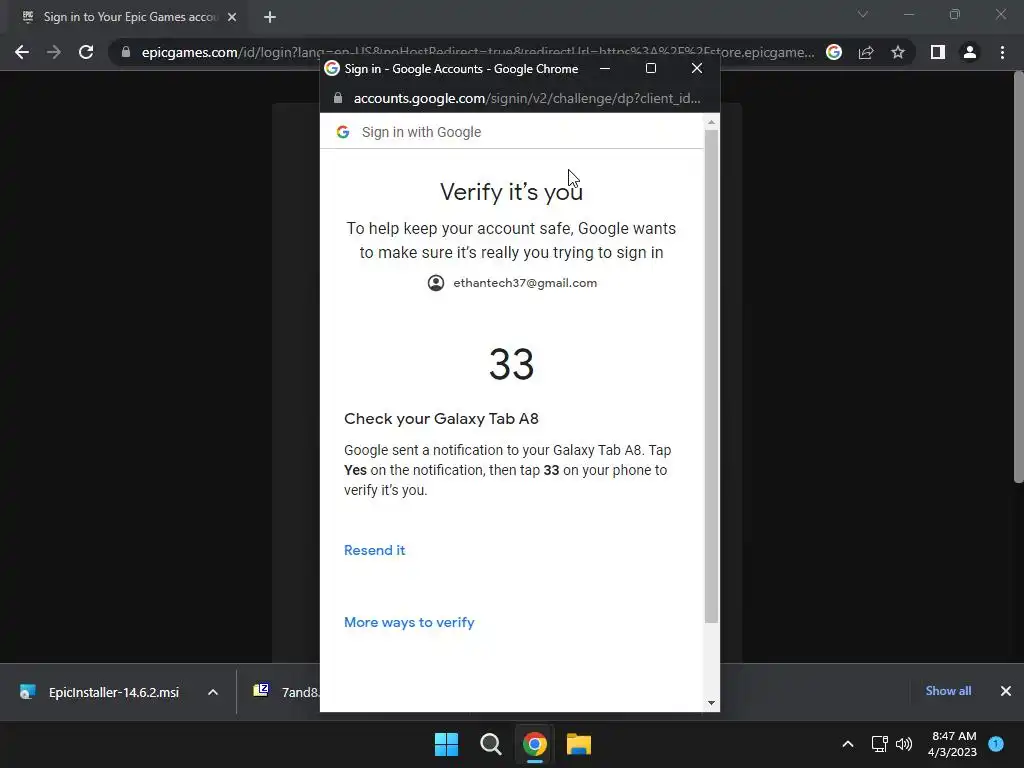Minimize the Google sign-in popup window
The height and width of the screenshot is (768, 1024).
[605, 68]
